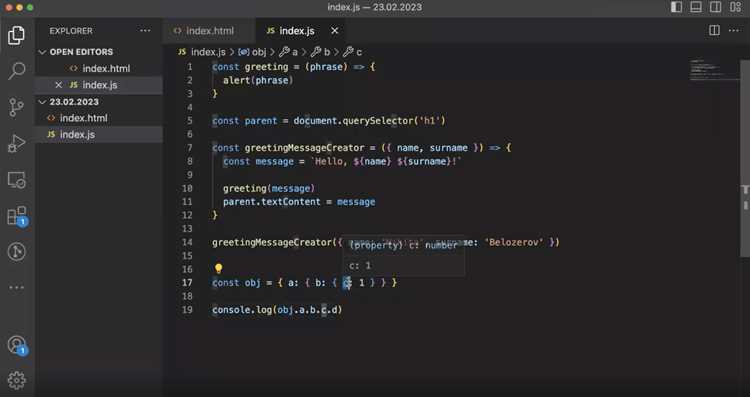Toggle the secondary sidebar layout icon
The image size is (750, 397).
pyautogui.click(x=716, y=7)
